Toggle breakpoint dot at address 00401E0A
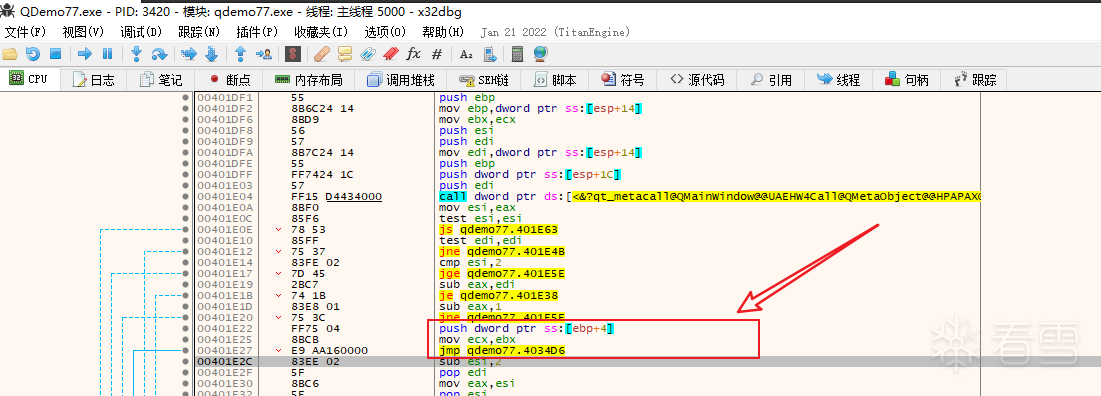This screenshot has height=396, width=1101. [x=185, y=208]
